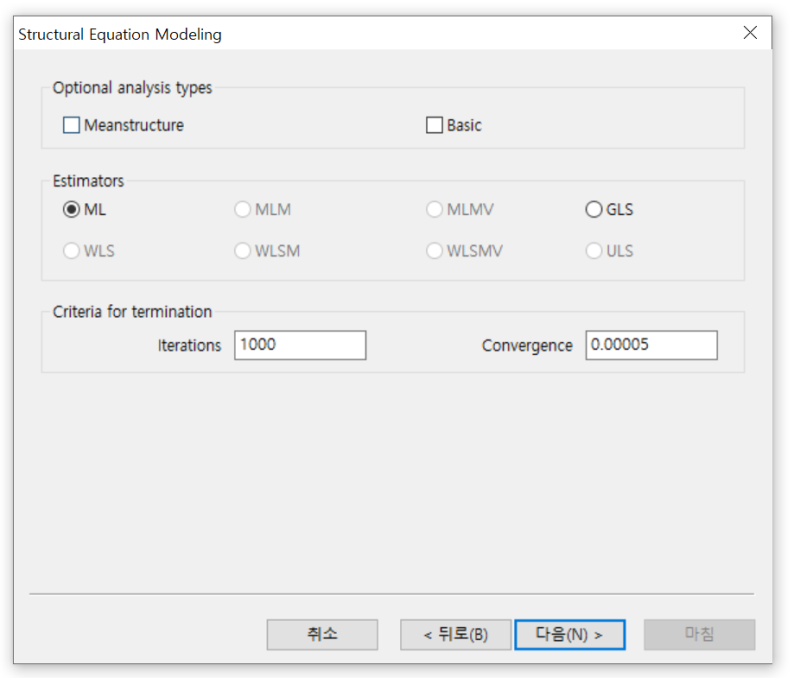Go back with the 뒤로(B) button

[456, 635]
